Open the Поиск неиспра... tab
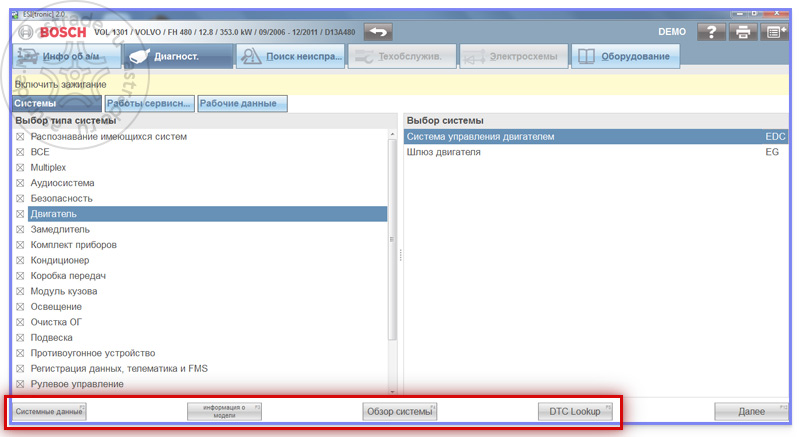The width and height of the screenshot is (799, 437). click(x=290, y=56)
